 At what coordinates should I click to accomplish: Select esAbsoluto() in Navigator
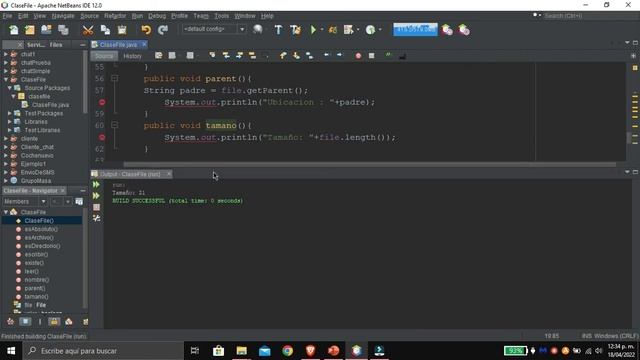[41, 229]
